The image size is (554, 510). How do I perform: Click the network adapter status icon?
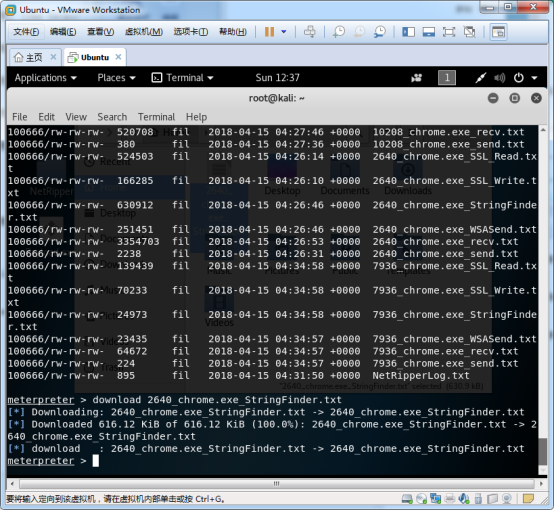[435, 499]
